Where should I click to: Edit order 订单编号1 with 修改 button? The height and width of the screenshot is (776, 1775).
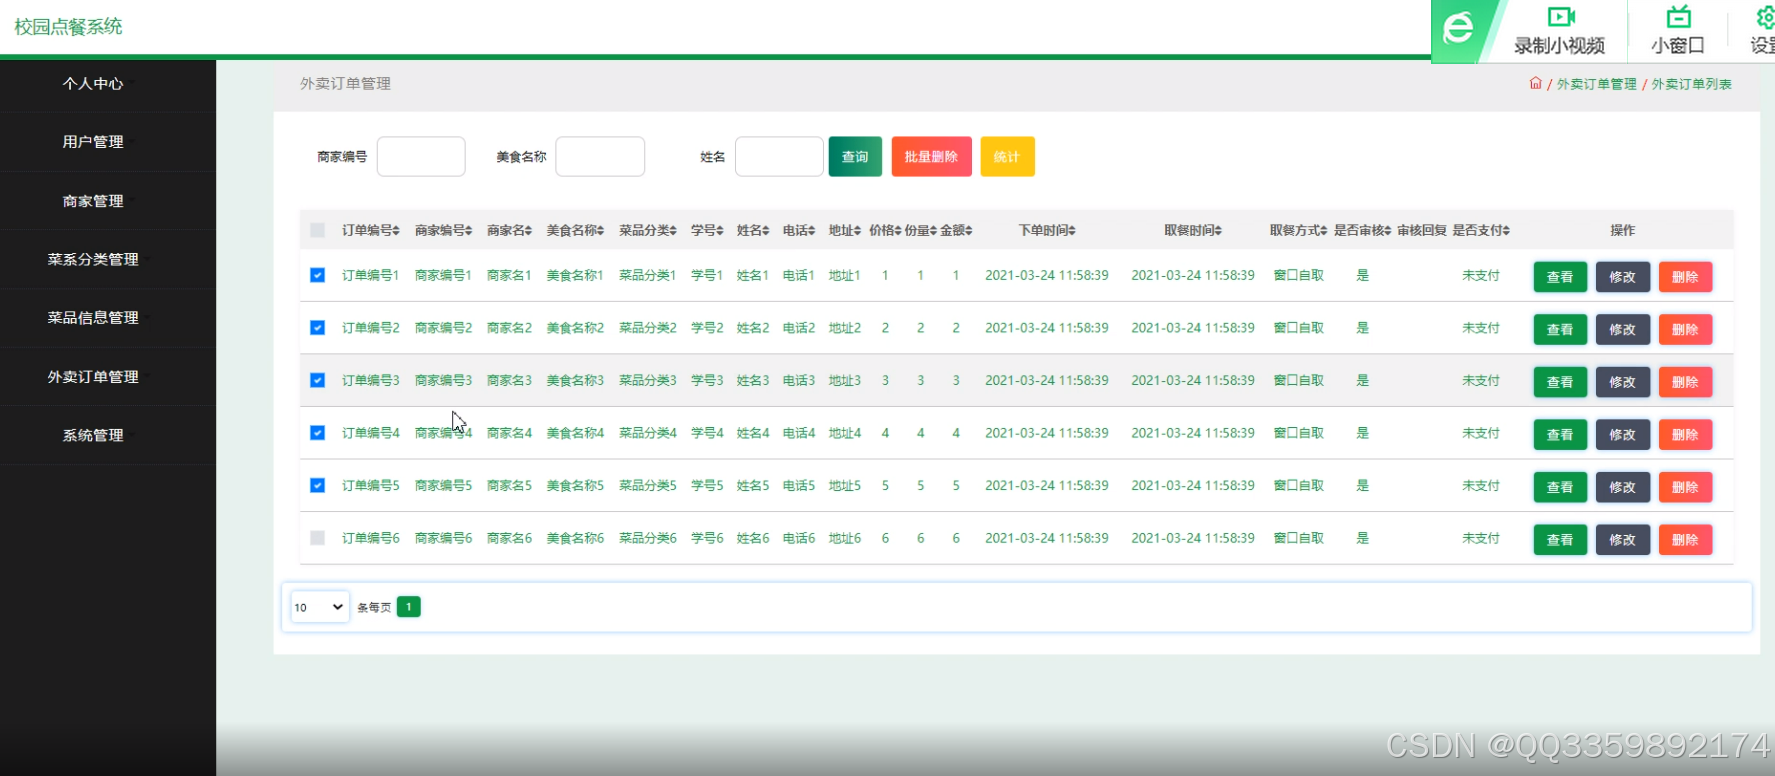coord(1622,277)
